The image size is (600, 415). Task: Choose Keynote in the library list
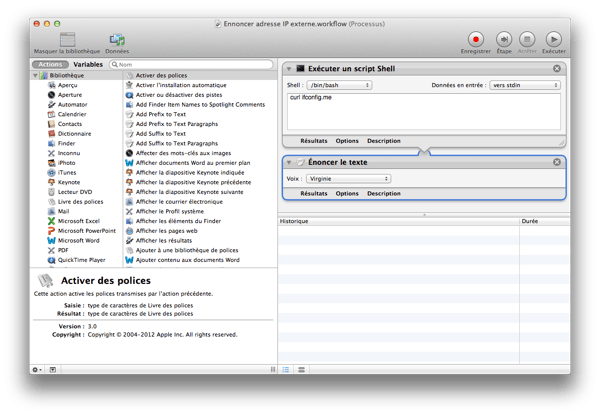click(68, 182)
